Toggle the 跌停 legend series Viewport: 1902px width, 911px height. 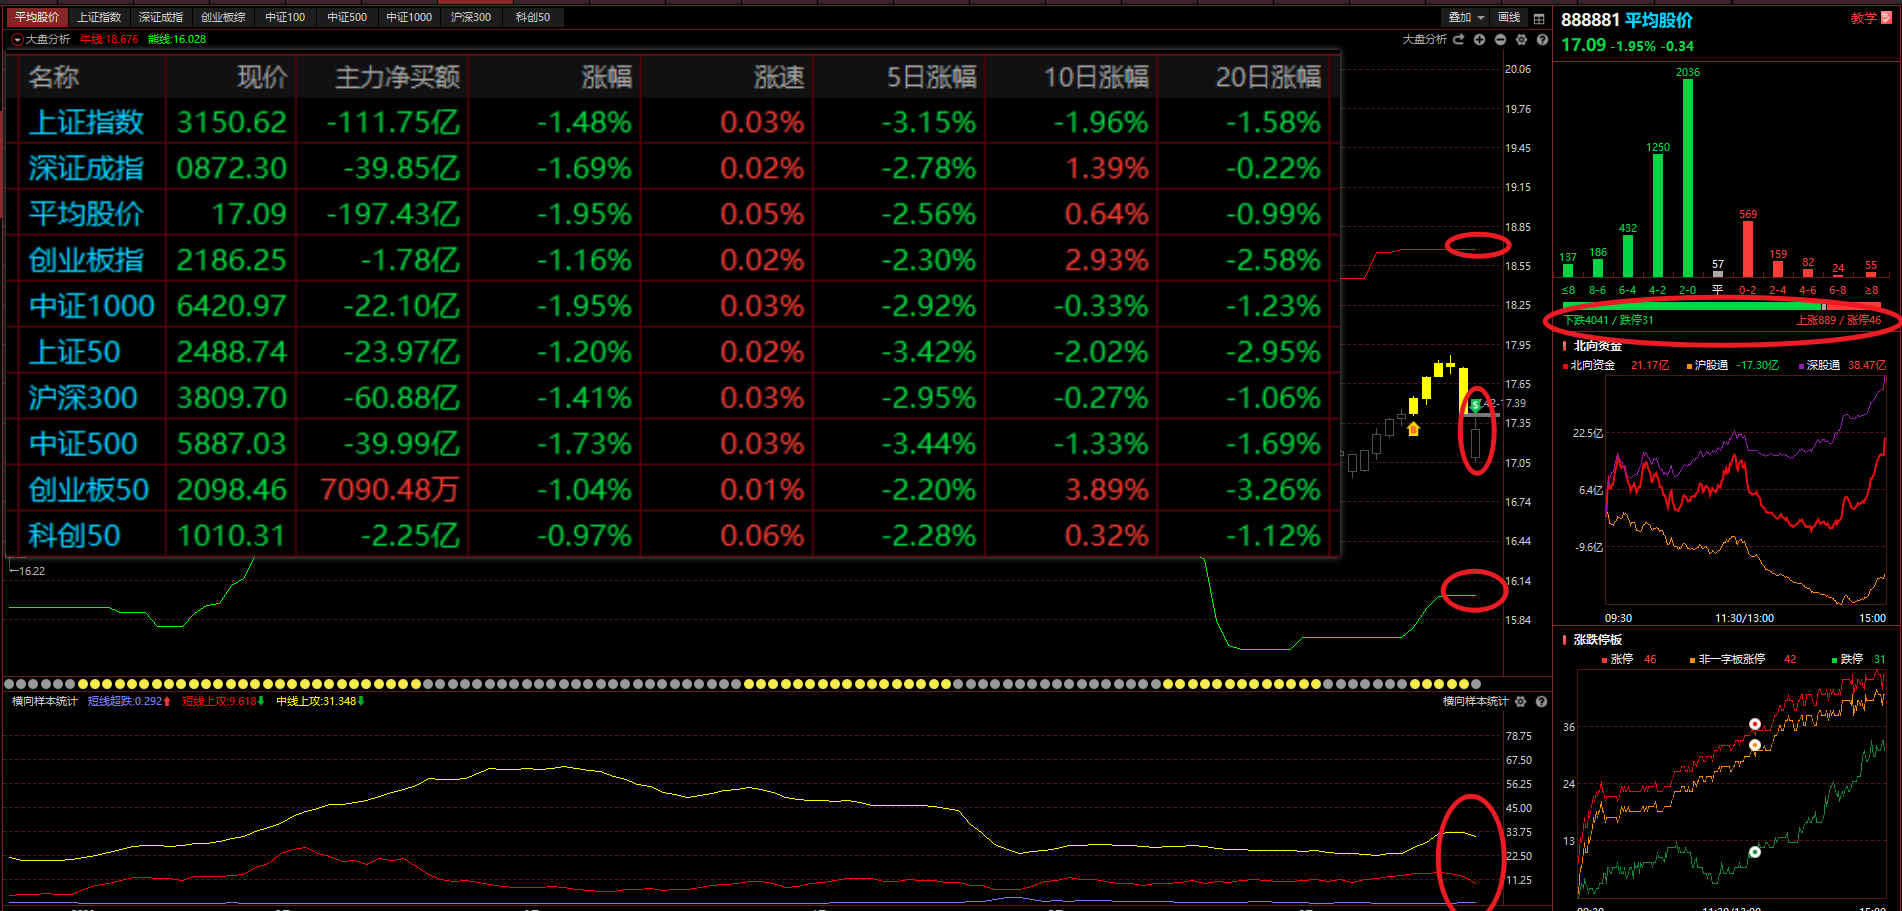[1847, 659]
